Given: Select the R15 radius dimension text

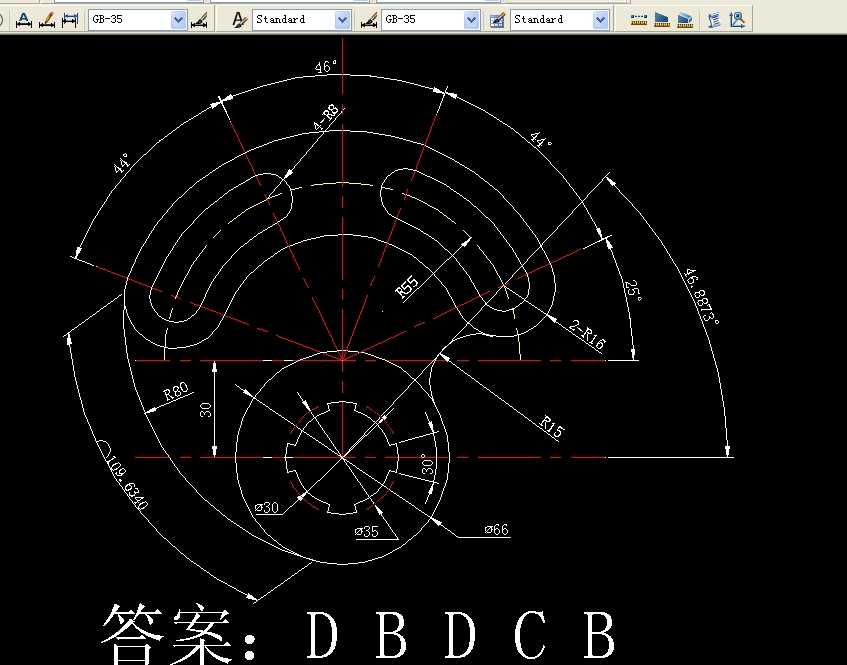Looking at the screenshot, I should point(553,426).
